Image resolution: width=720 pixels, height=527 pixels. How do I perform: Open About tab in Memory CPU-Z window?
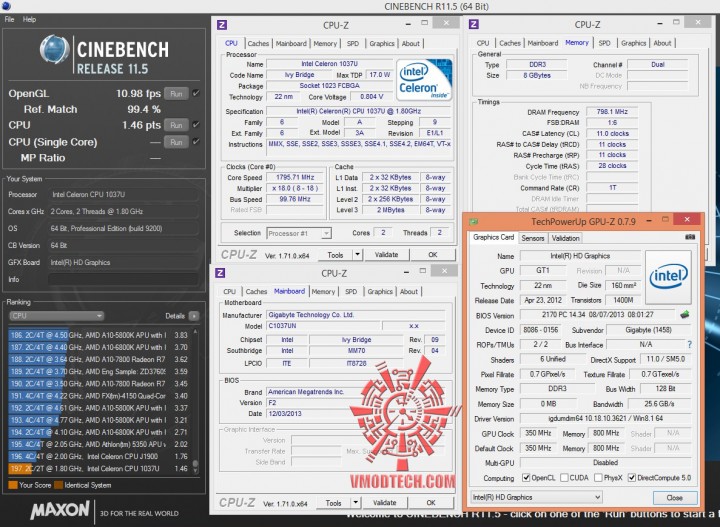coord(662,43)
